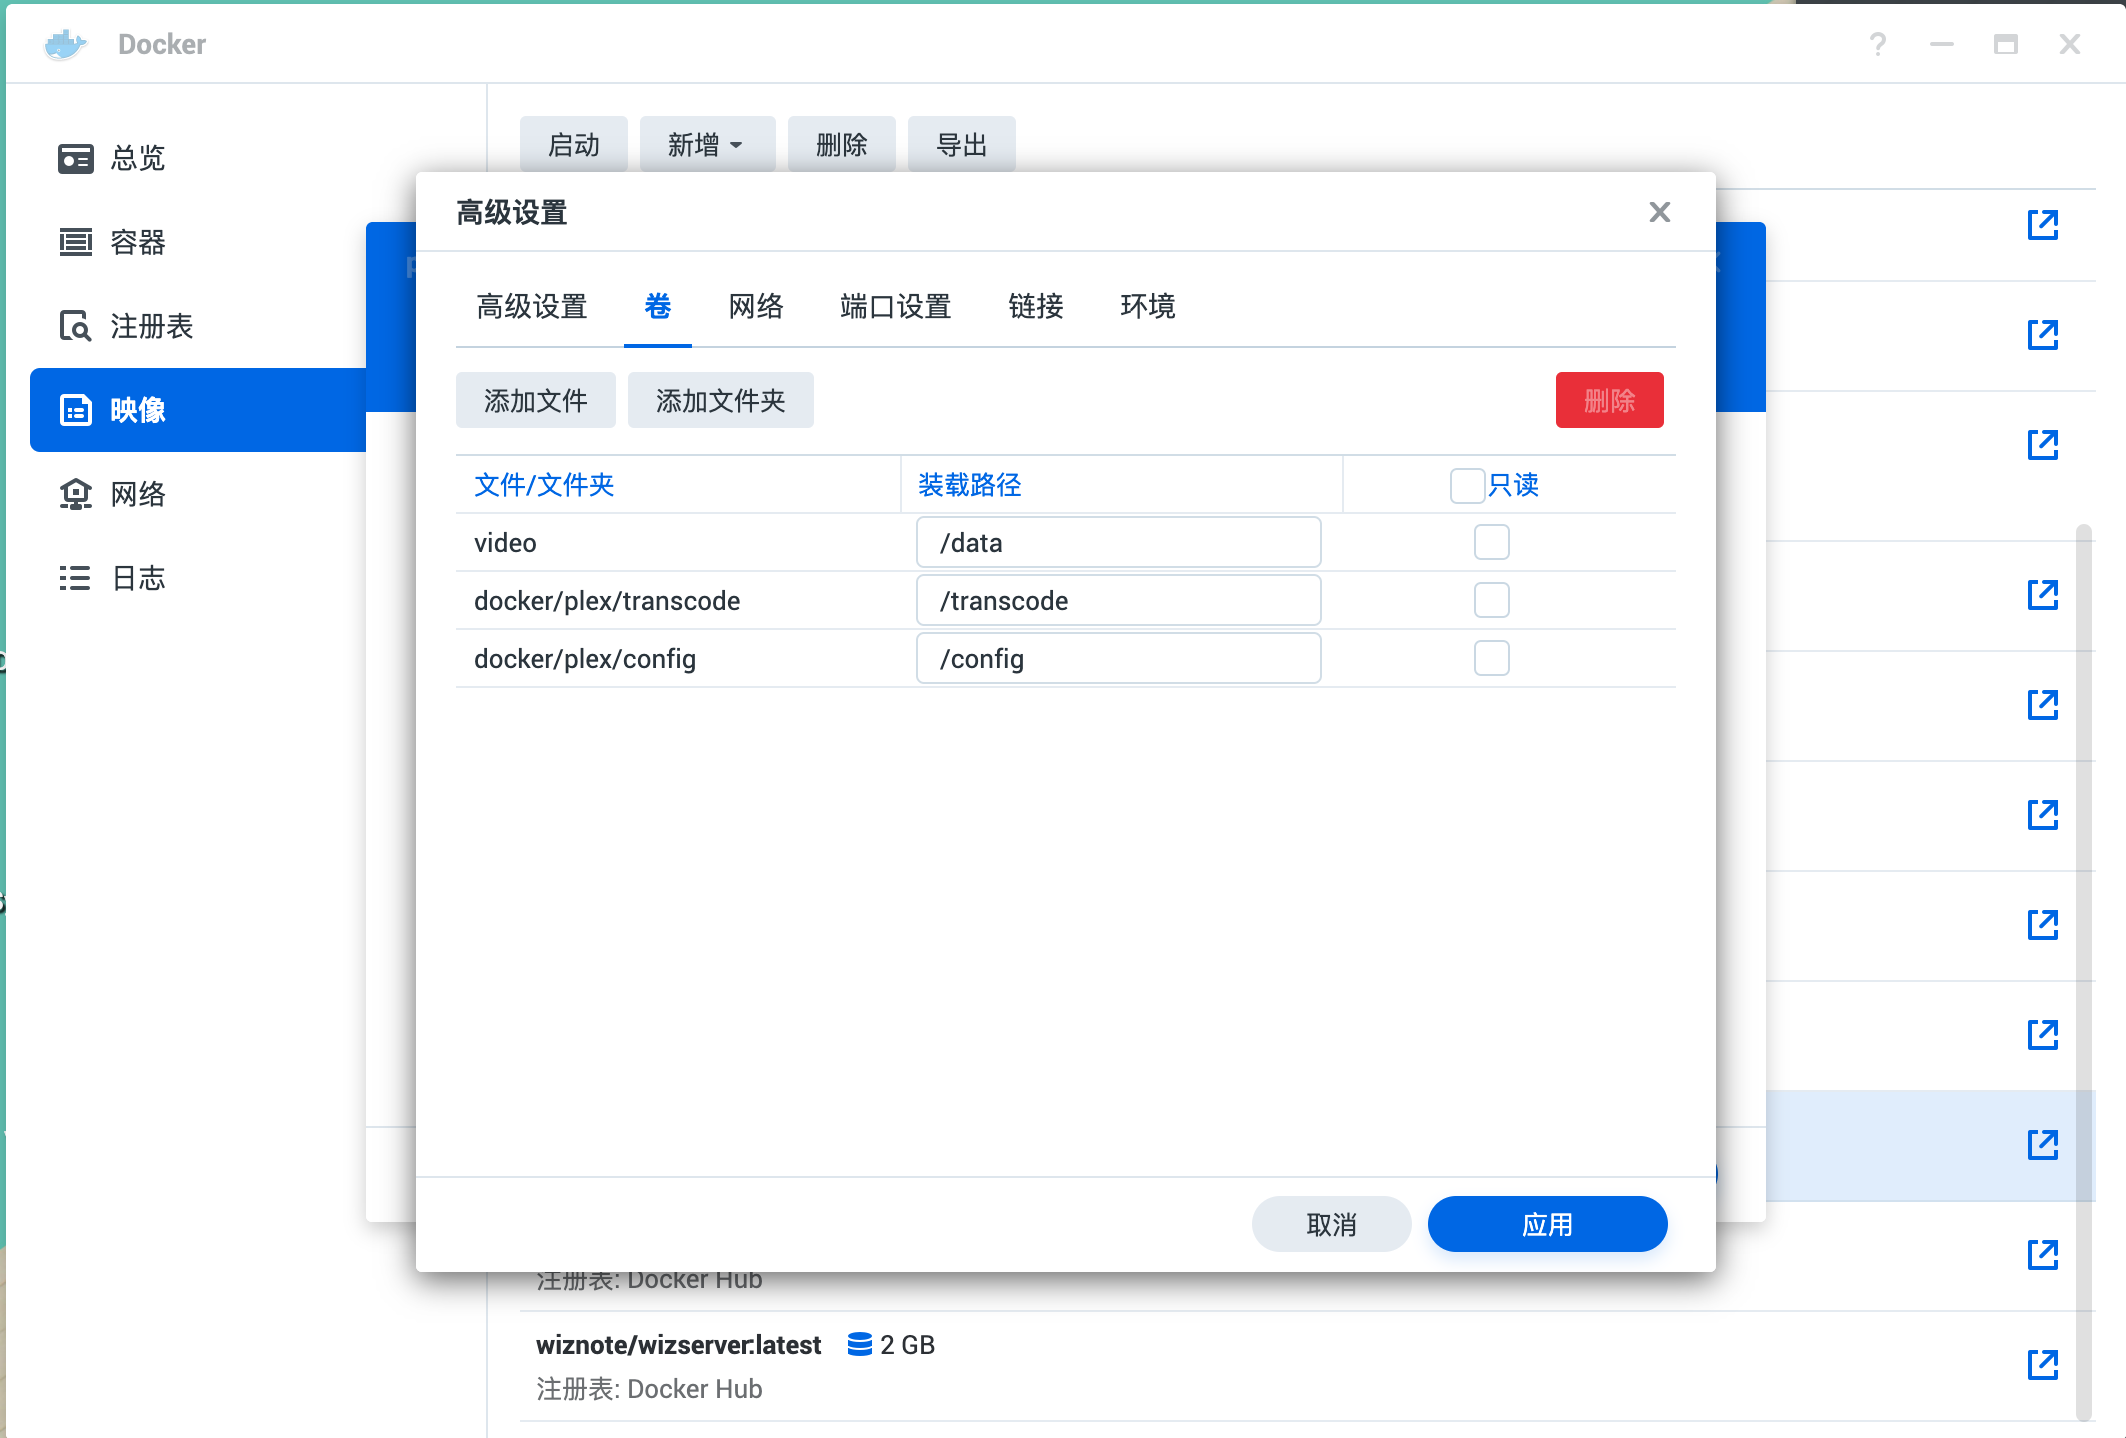Screen dimensions: 2126x1438
Task: Click the Add Folder (添加文件夹) button
Action: tap(720, 400)
